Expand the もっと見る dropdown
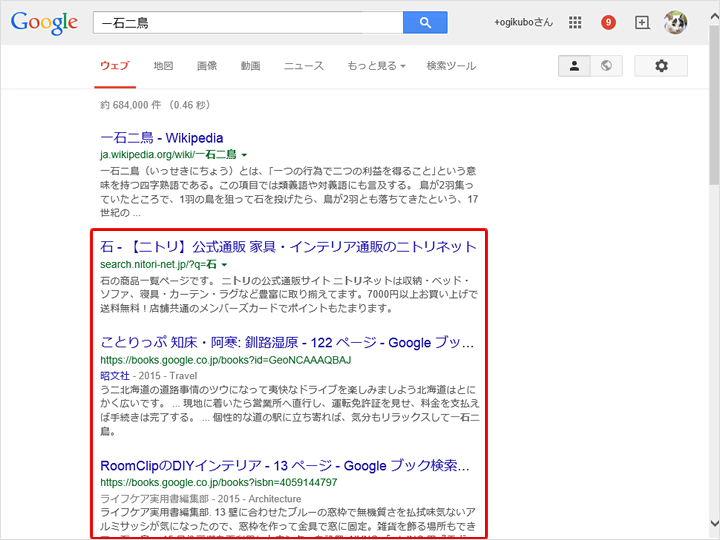This screenshot has height=540, width=720. point(376,66)
